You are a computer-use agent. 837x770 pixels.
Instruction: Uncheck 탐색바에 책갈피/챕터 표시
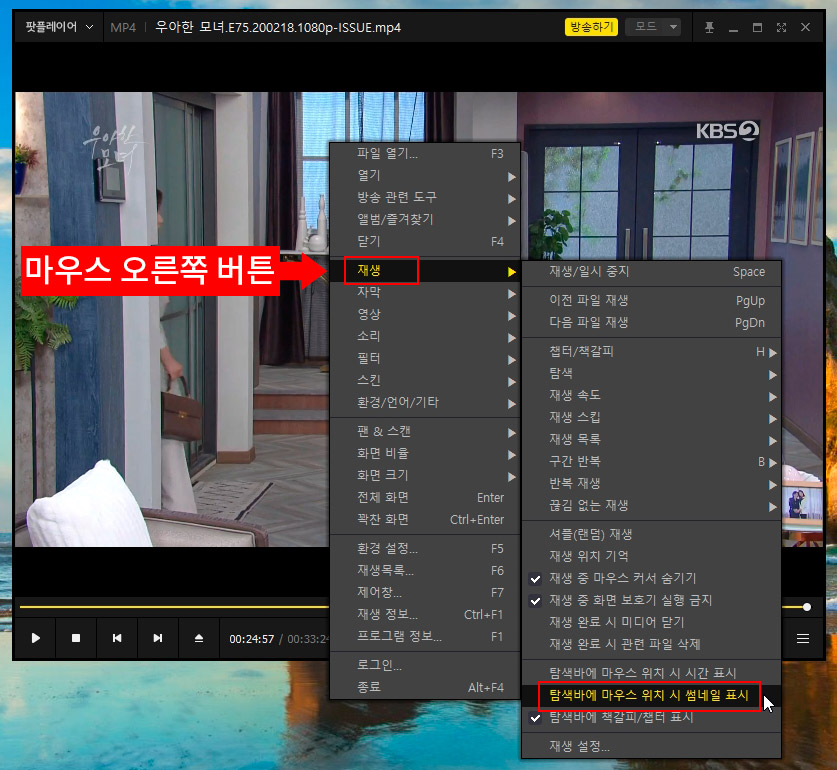pos(651,718)
